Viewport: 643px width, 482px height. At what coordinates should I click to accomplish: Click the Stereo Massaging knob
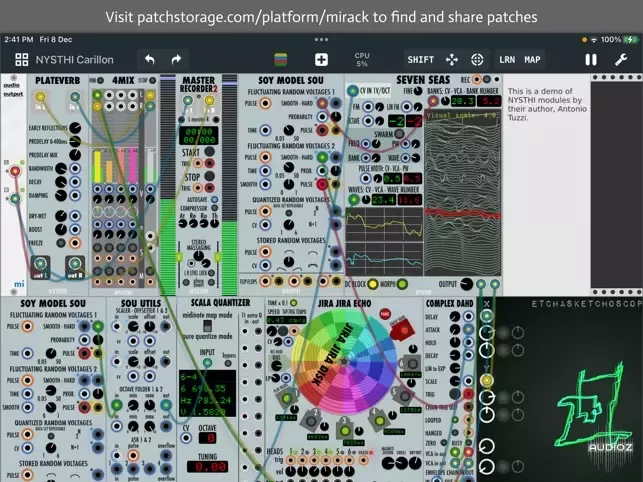[198, 256]
